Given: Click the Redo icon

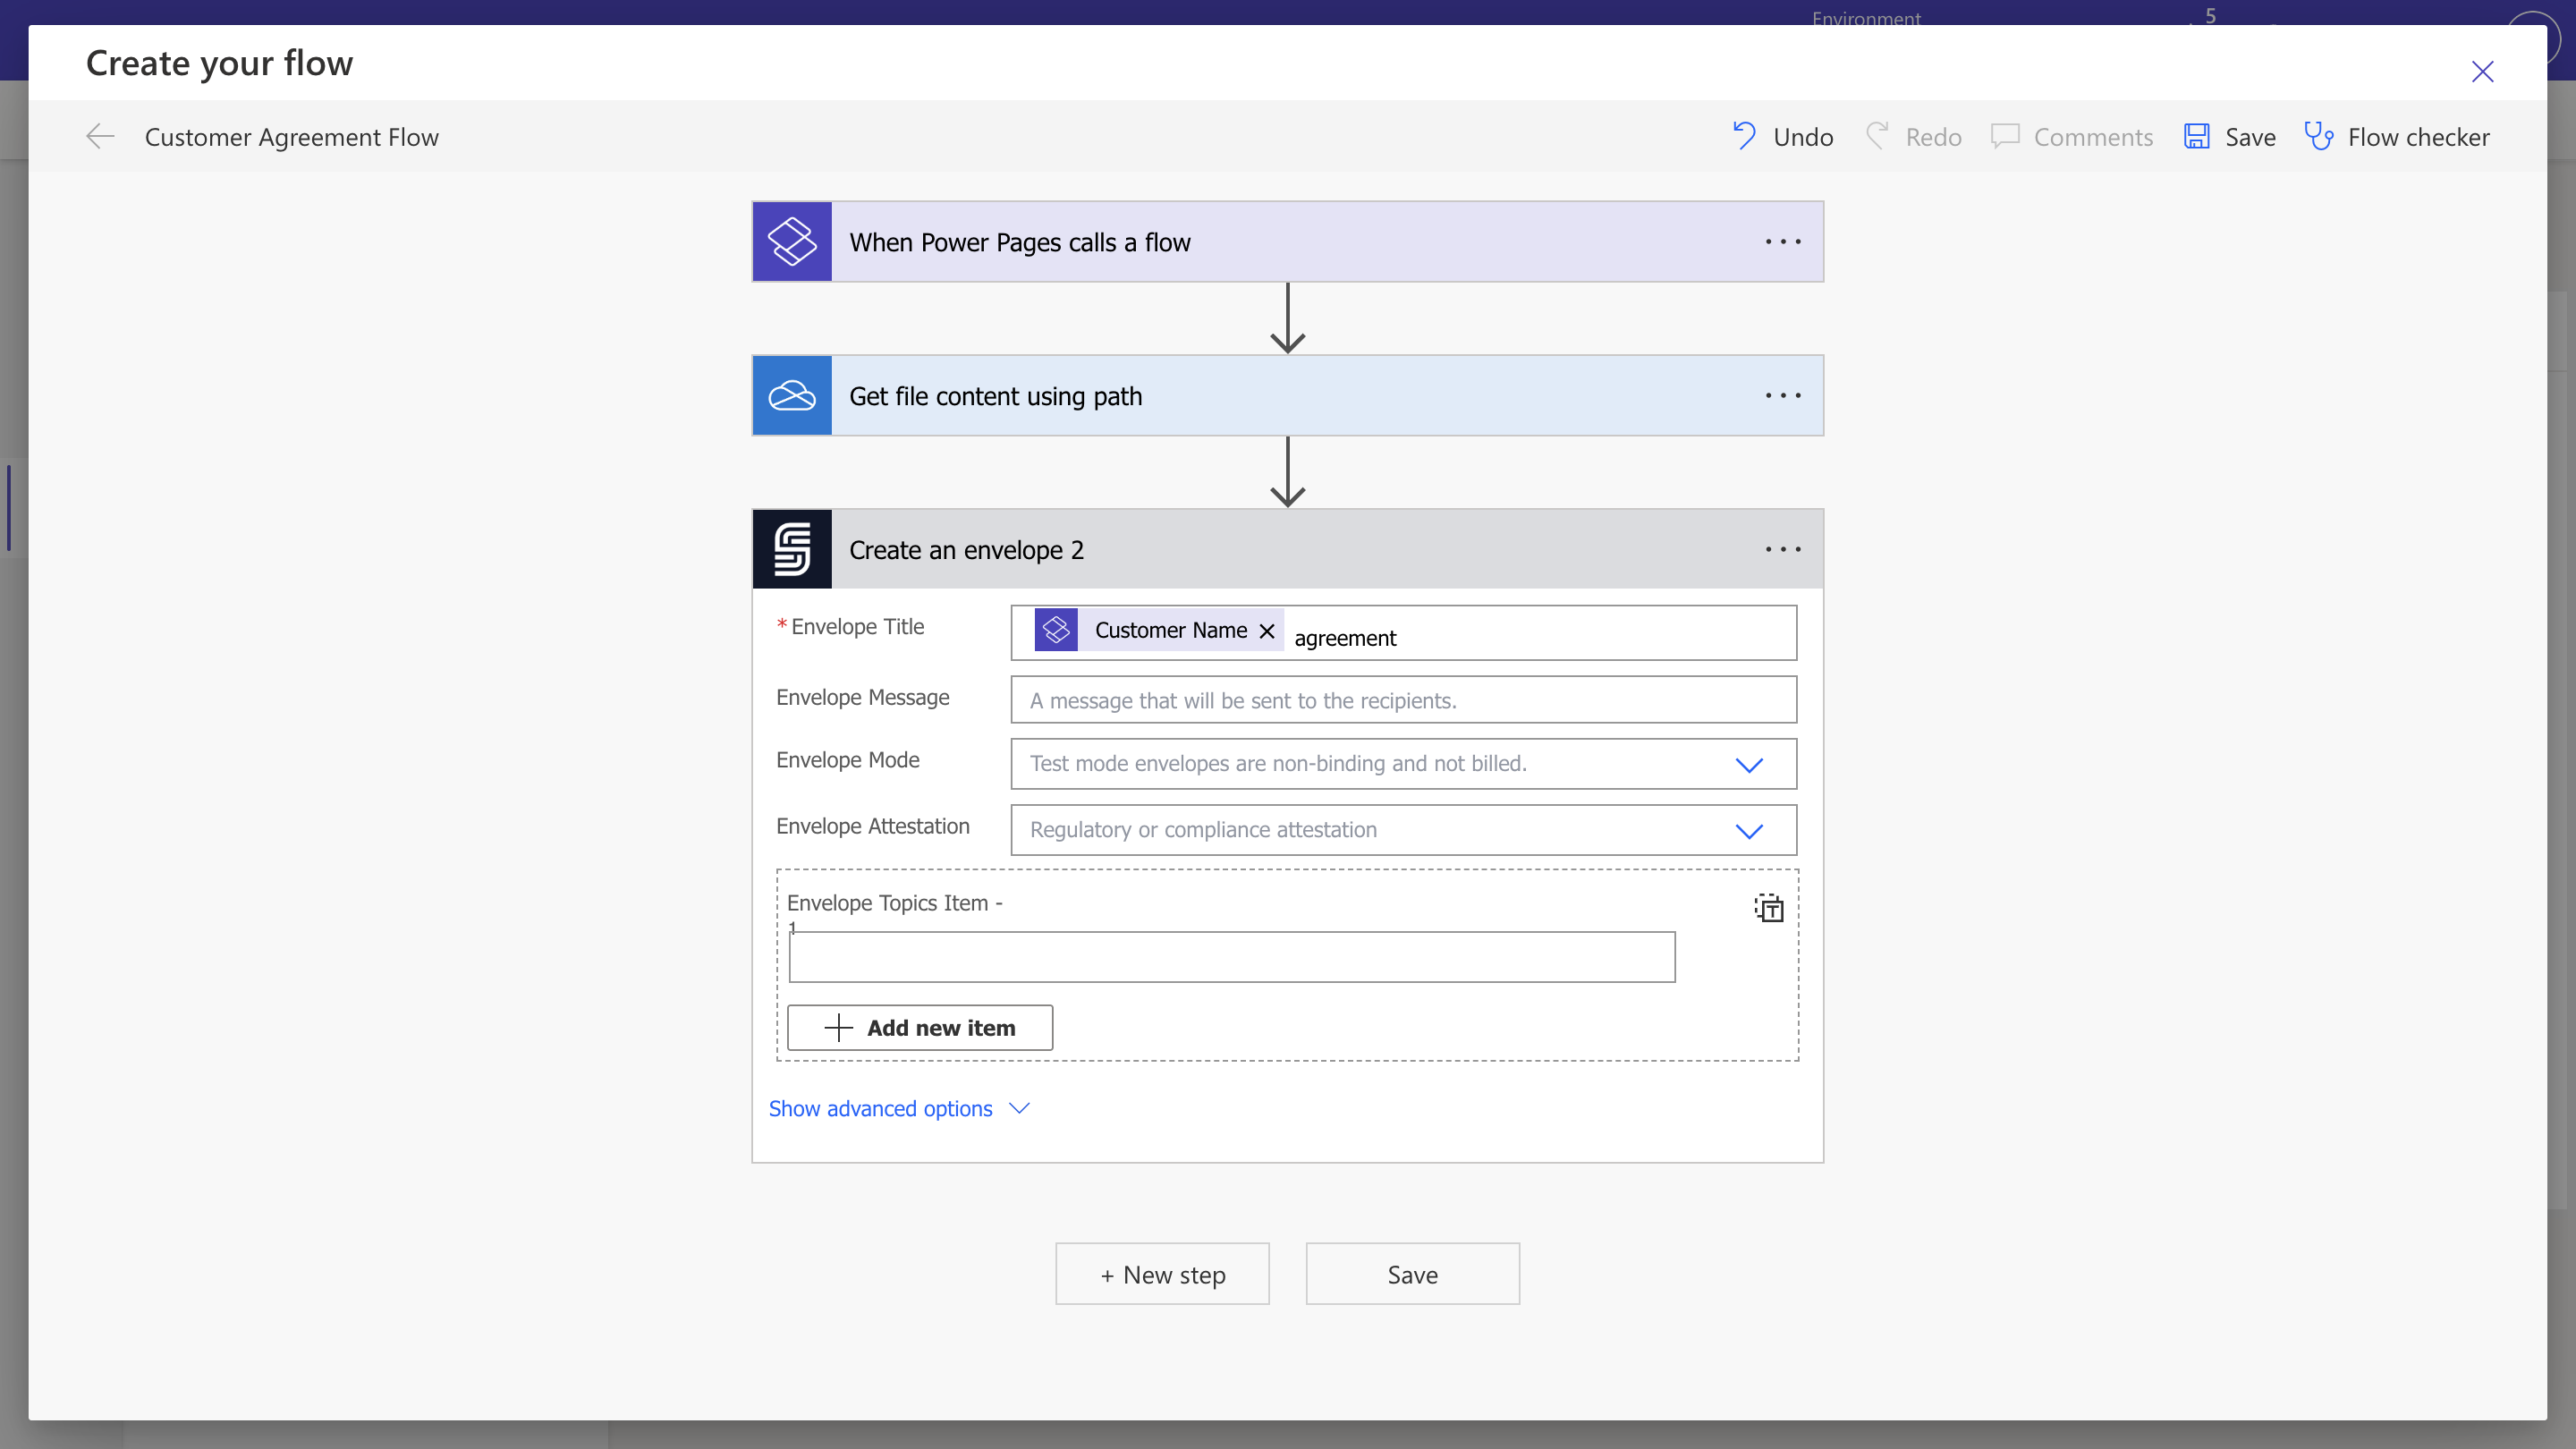Looking at the screenshot, I should click(x=1877, y=136).
